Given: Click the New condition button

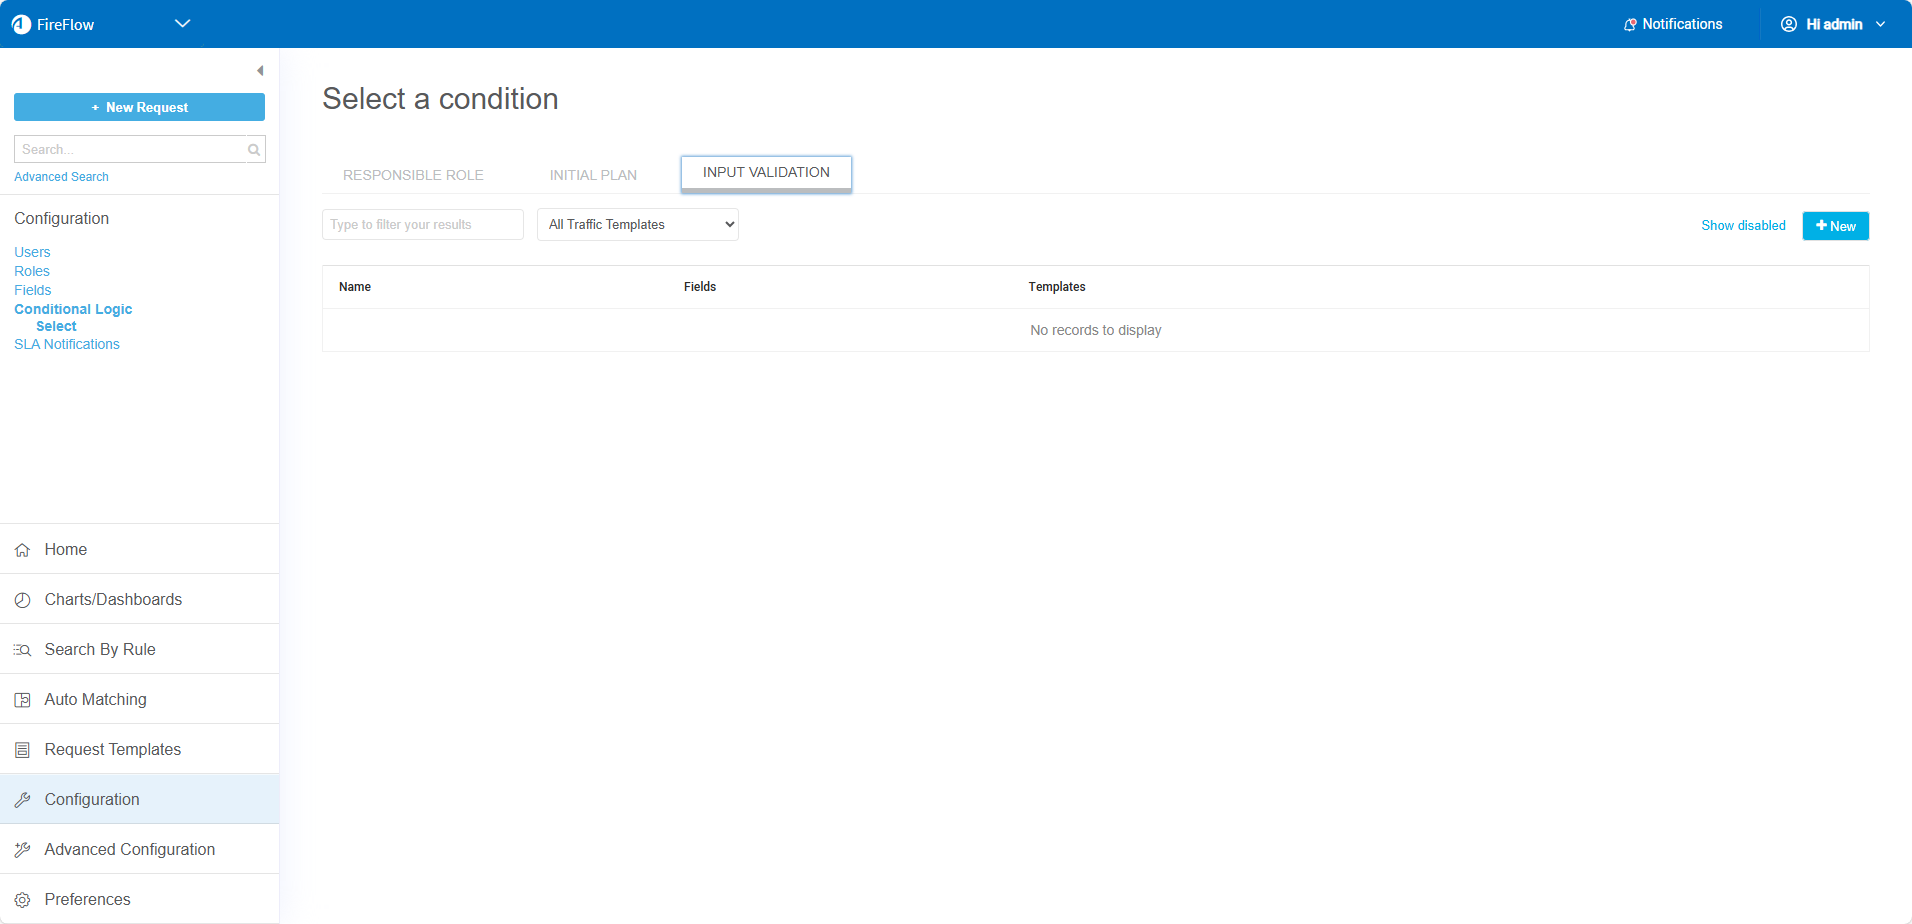Looking at the screenshot, I should pos(1835,226).
